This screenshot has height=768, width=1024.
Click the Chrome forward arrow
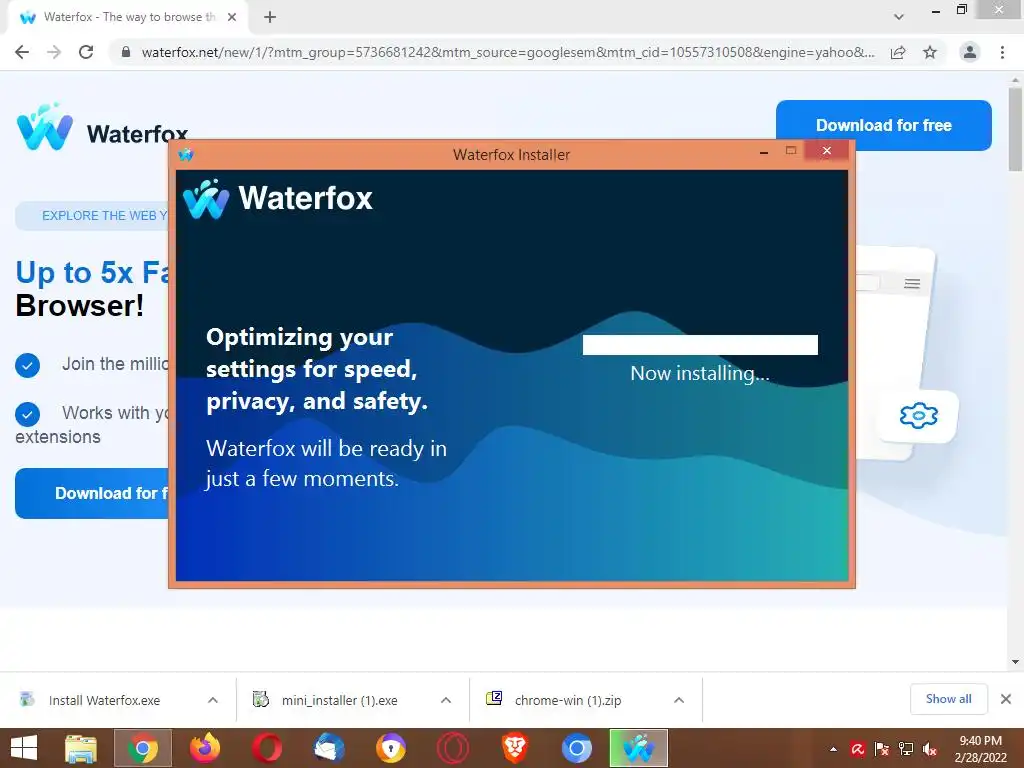tap(54, 52)
